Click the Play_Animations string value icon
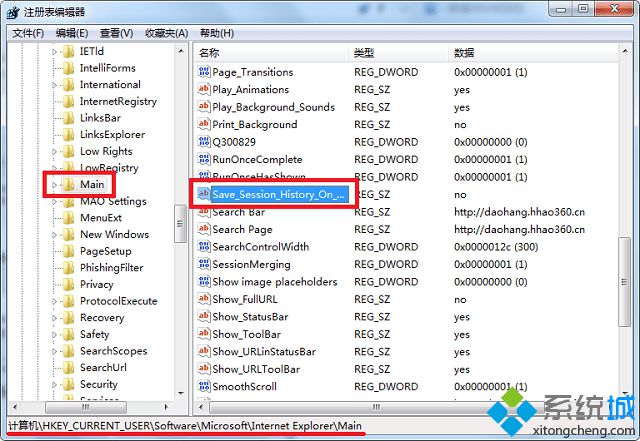The height and width of the screenshot is (441, 640). (x=203, y=89)
